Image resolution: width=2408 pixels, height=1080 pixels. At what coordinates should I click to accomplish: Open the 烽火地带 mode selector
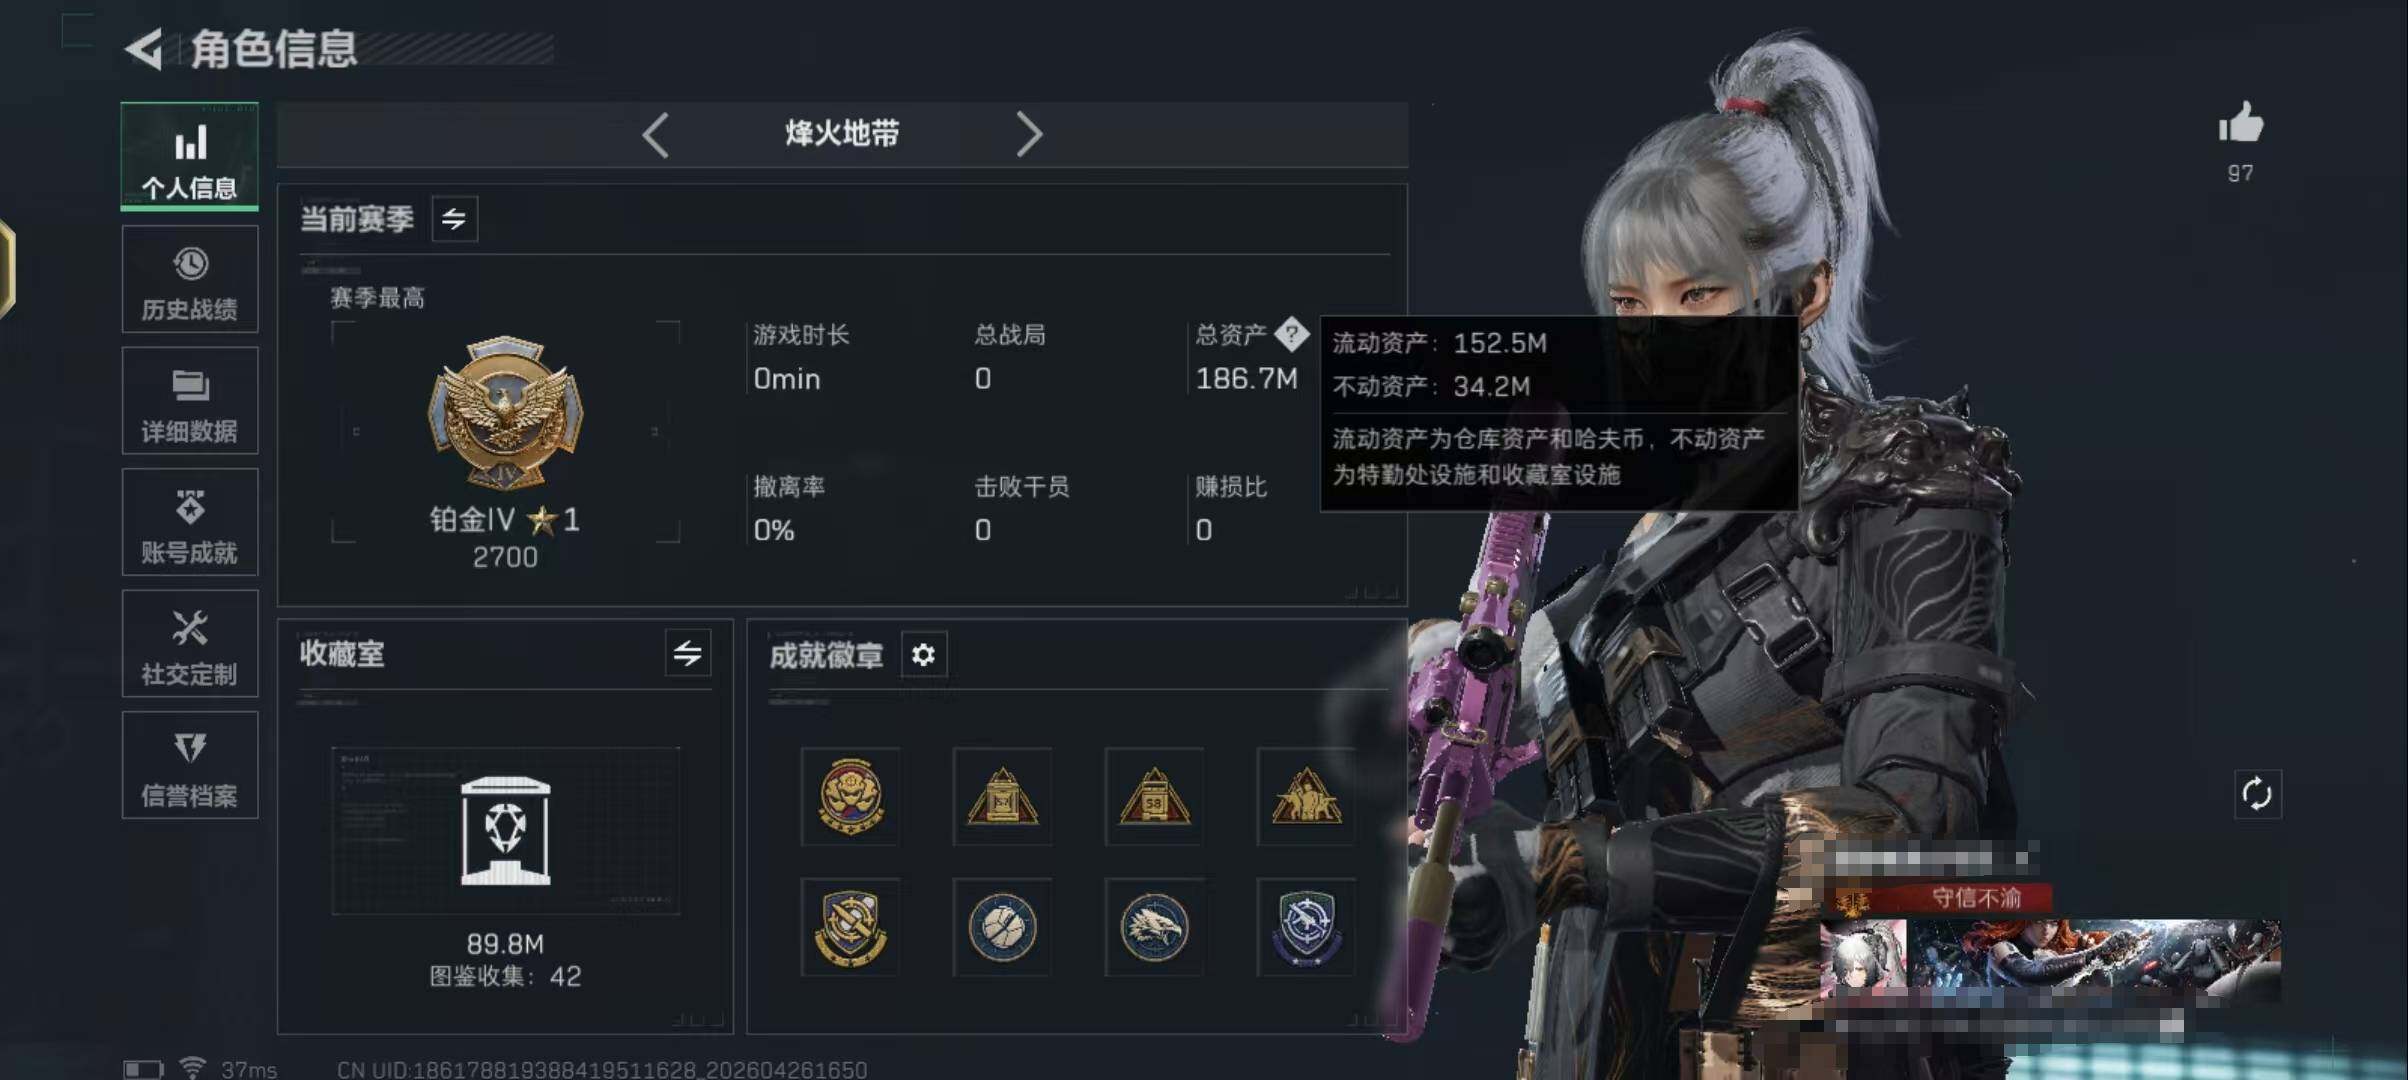[842, 134]
